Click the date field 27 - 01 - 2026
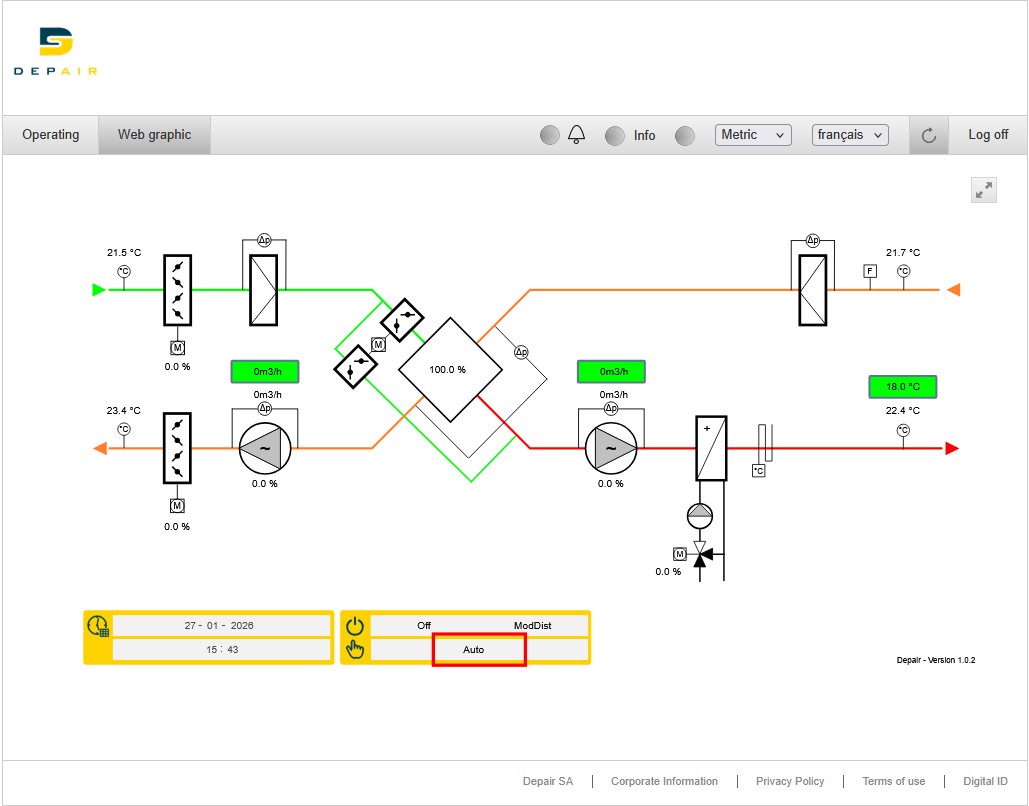Viewport: 1029px width, 806px height. tap(221, 626)
